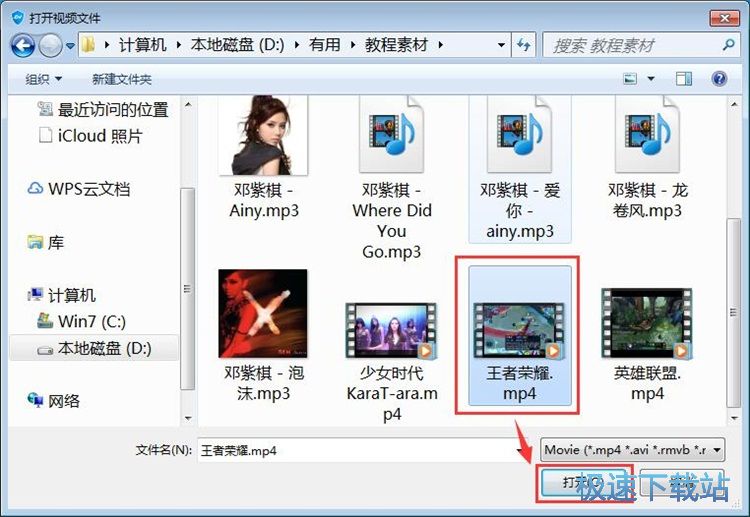Select iCloud 照片 in navigation pane
The height and width of the screenshot is (517, 750).
click(x=100, y=136)
